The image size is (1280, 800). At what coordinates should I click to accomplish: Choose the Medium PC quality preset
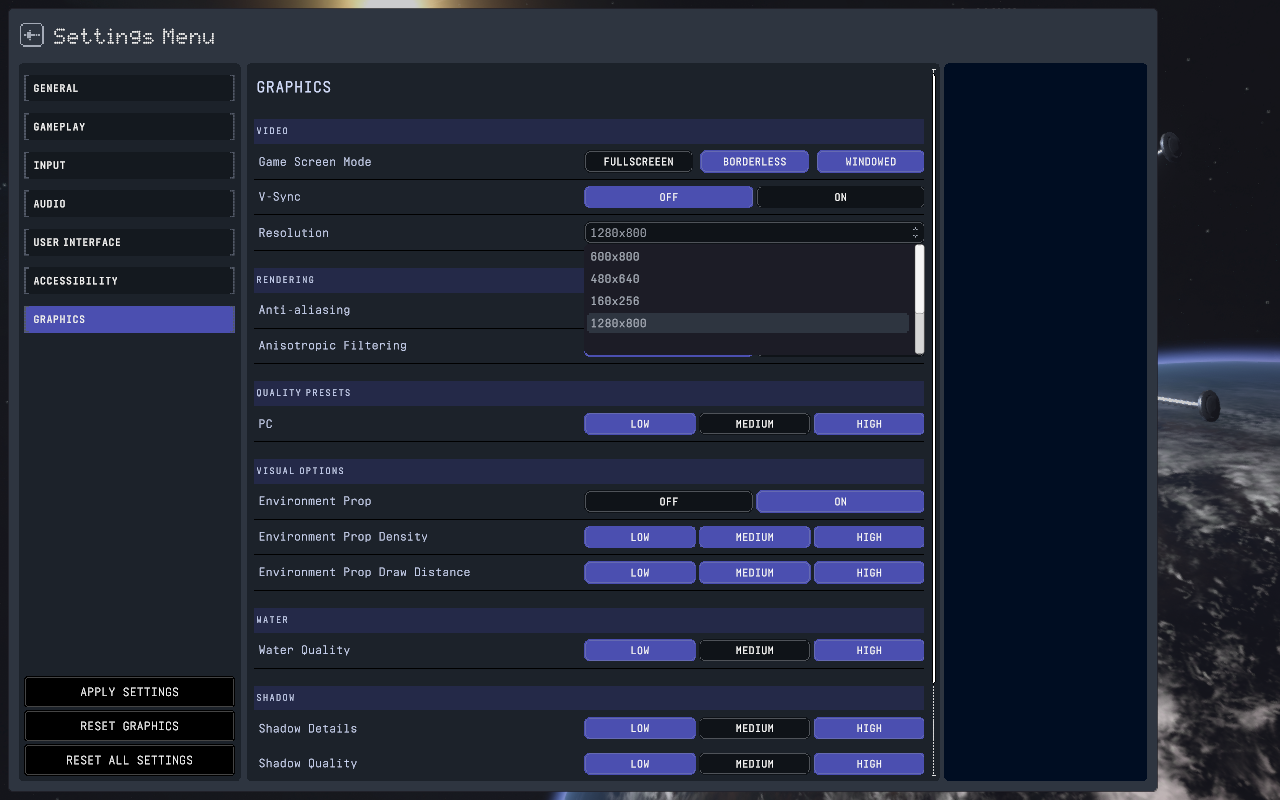pos(754,425)
